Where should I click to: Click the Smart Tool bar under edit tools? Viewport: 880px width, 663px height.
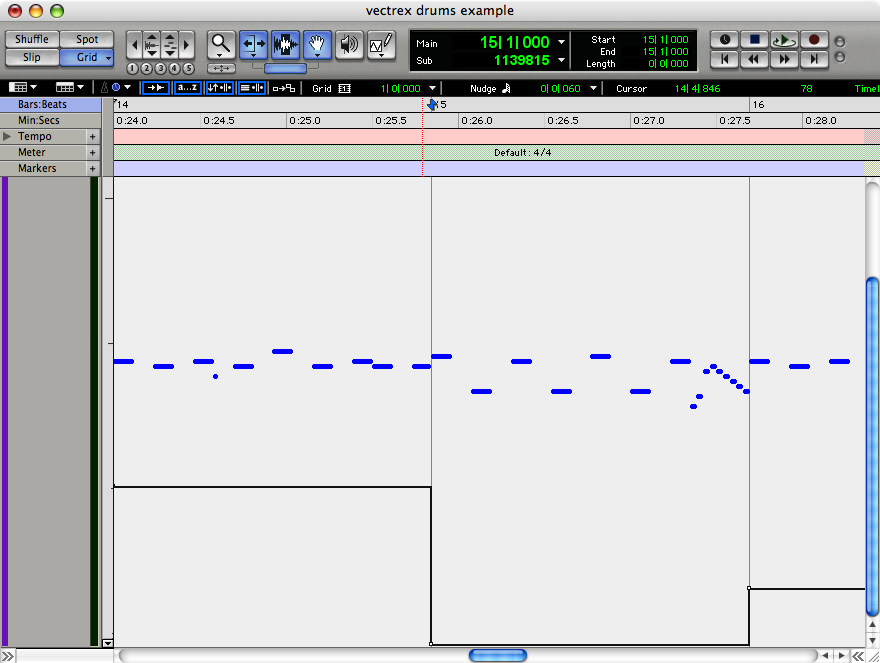[285, 68]
